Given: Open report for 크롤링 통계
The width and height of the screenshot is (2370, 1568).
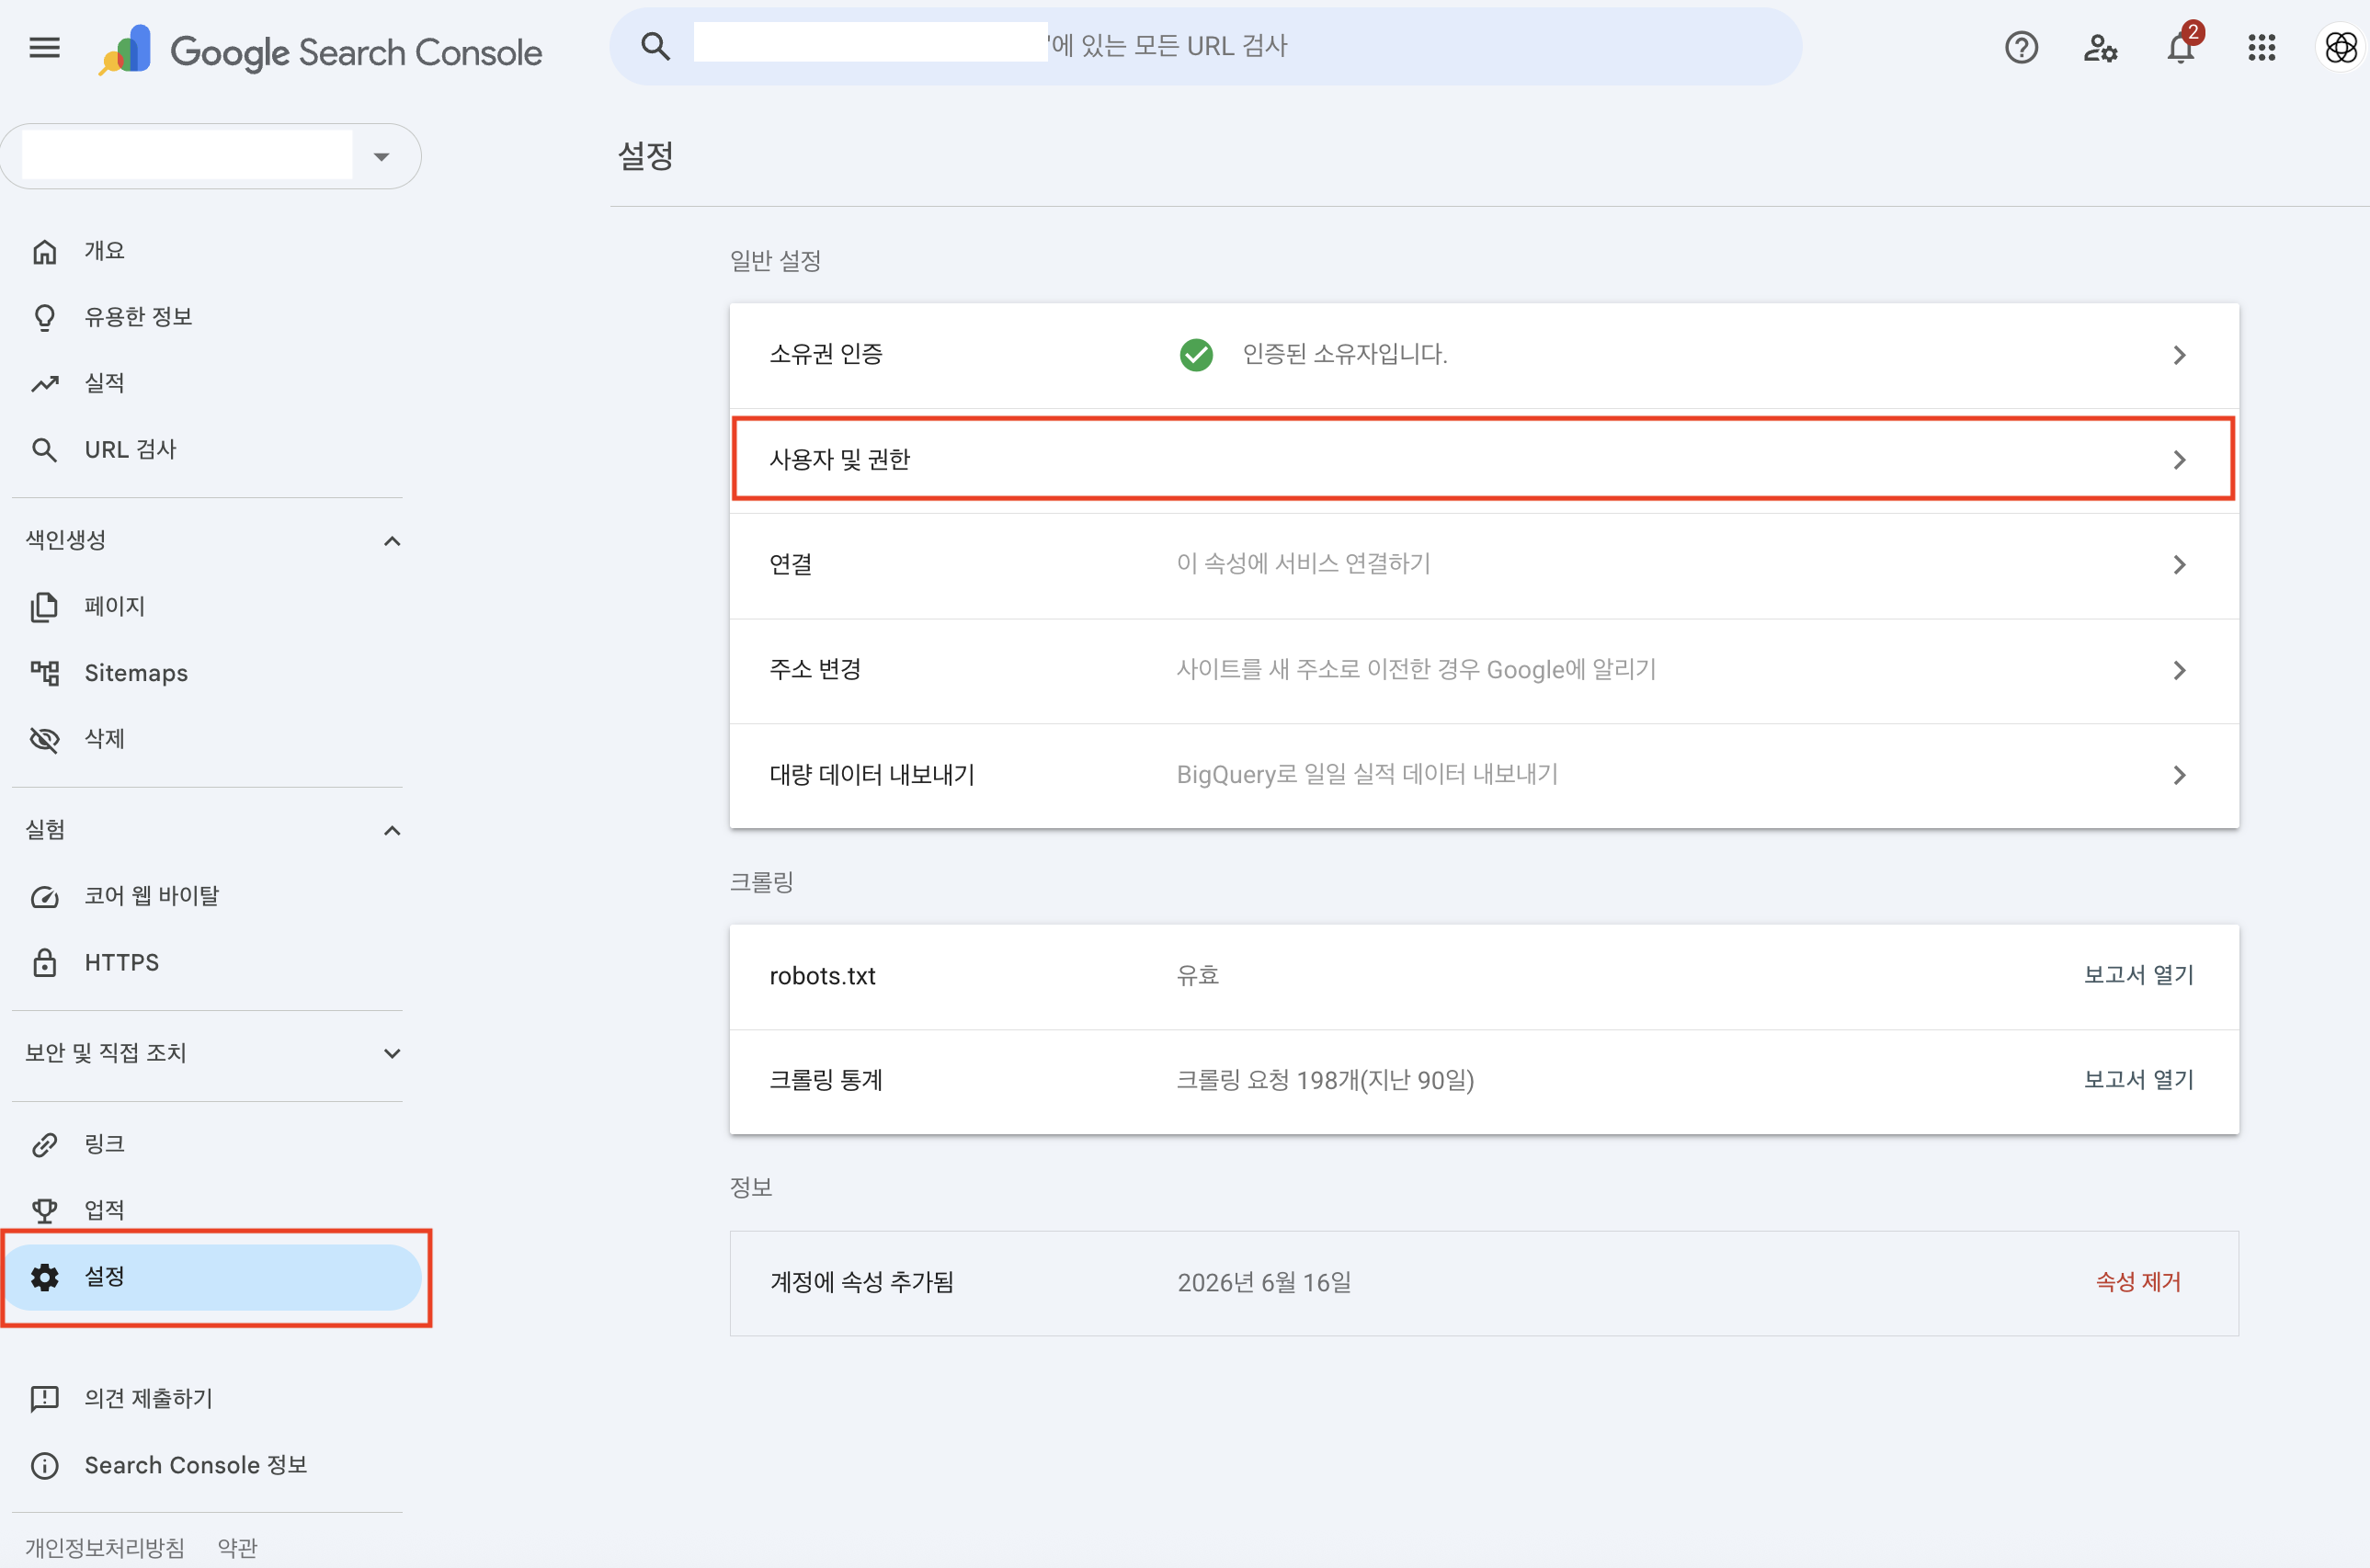Looking at the screenshot, I should 2138,1080.
